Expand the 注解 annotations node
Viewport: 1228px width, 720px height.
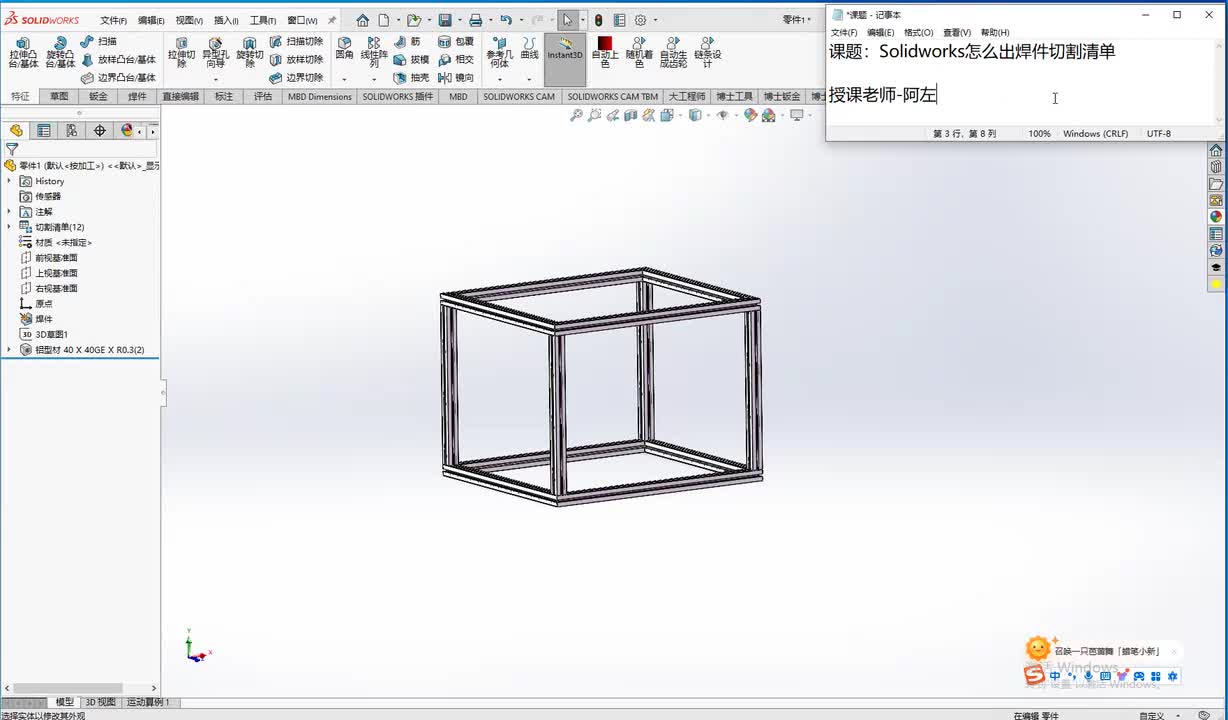[10, 212]
